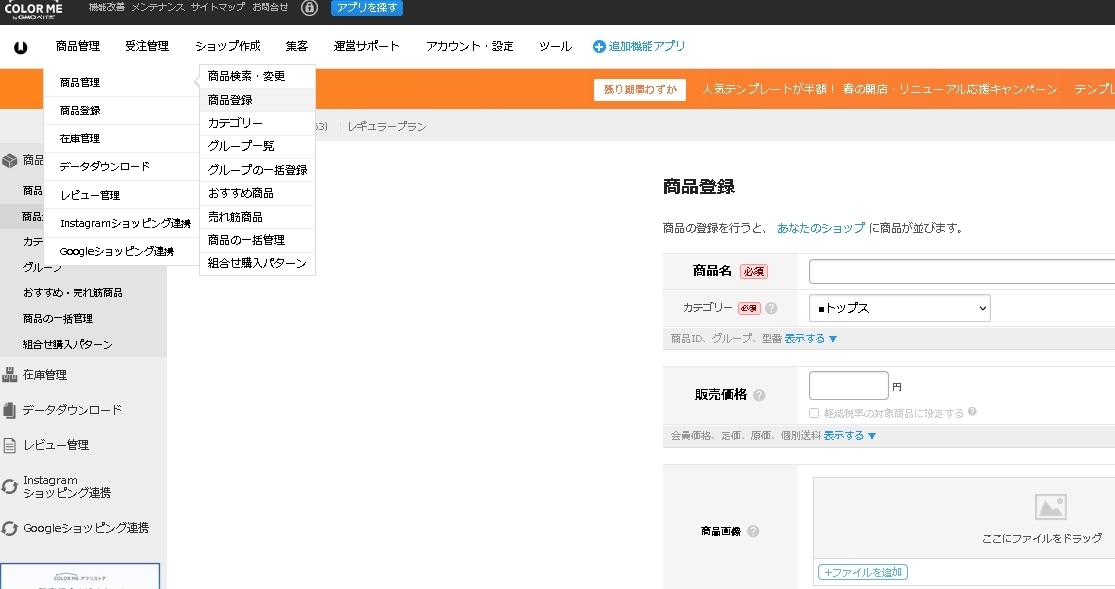
Task: Click the Instagram ショッピング連携 sync icon
Action: pyautogui.click(x=9, y=487)
